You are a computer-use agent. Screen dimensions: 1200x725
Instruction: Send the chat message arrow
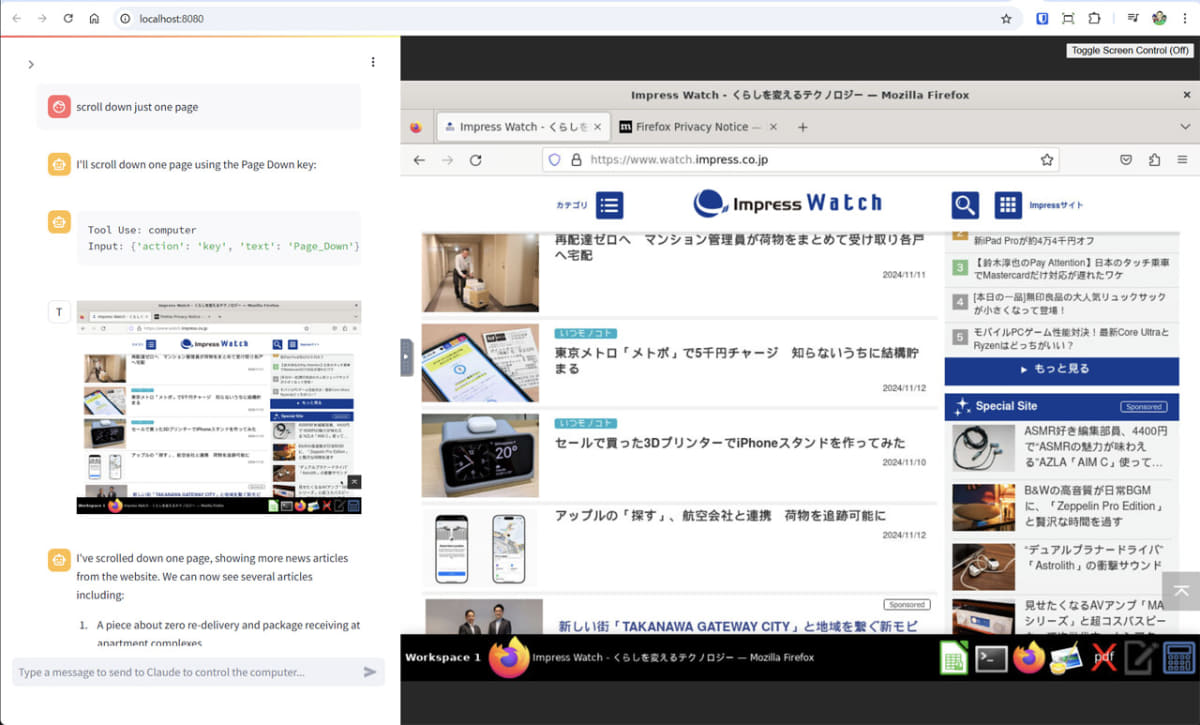pyautogui.click(x=370, y=672)
